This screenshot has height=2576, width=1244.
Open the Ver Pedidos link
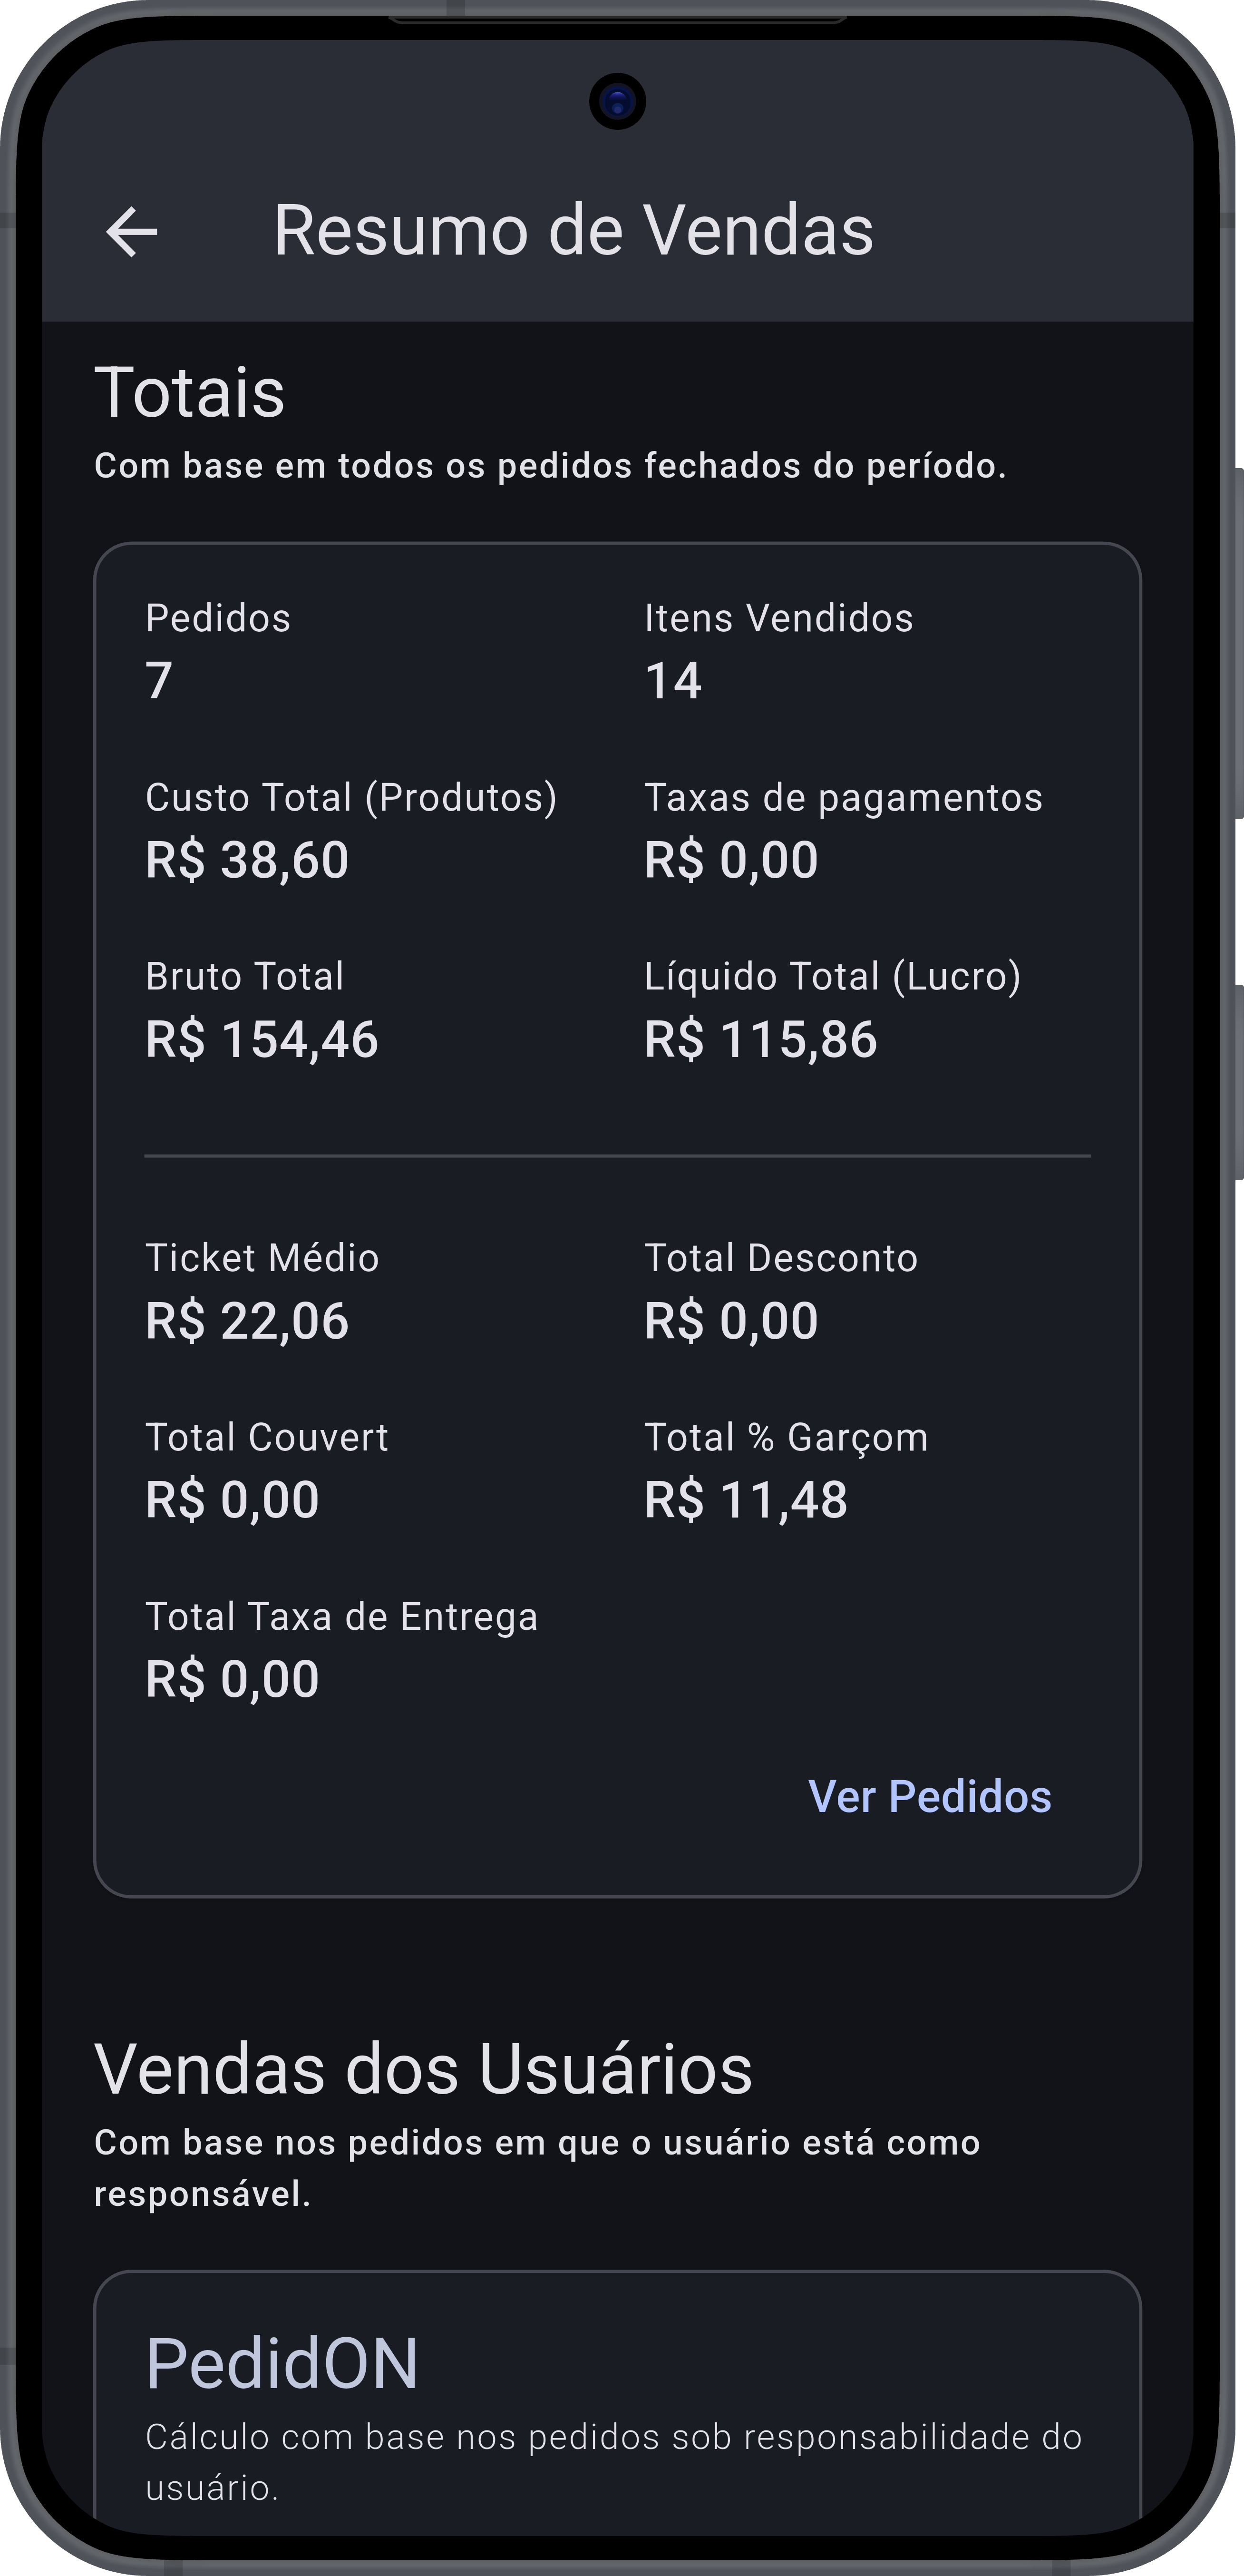point(929,1797)
